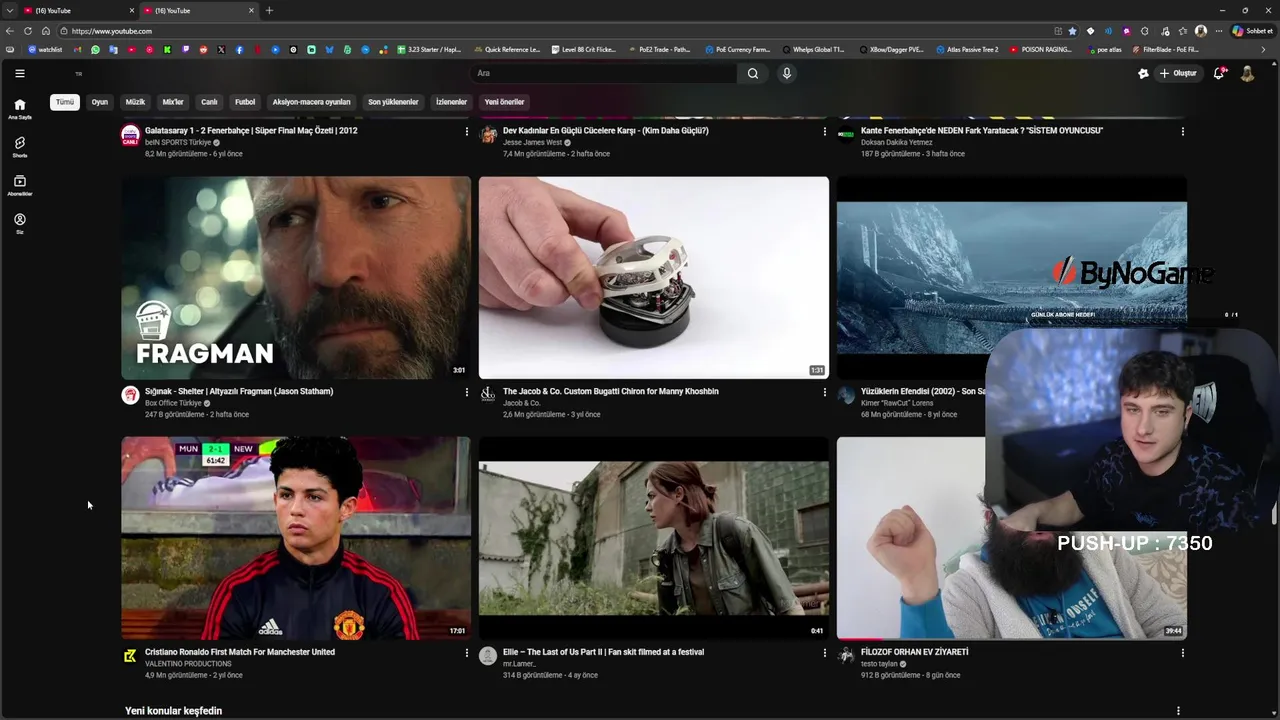Open the Facebook bookmark icon

[x=239, y=49]
